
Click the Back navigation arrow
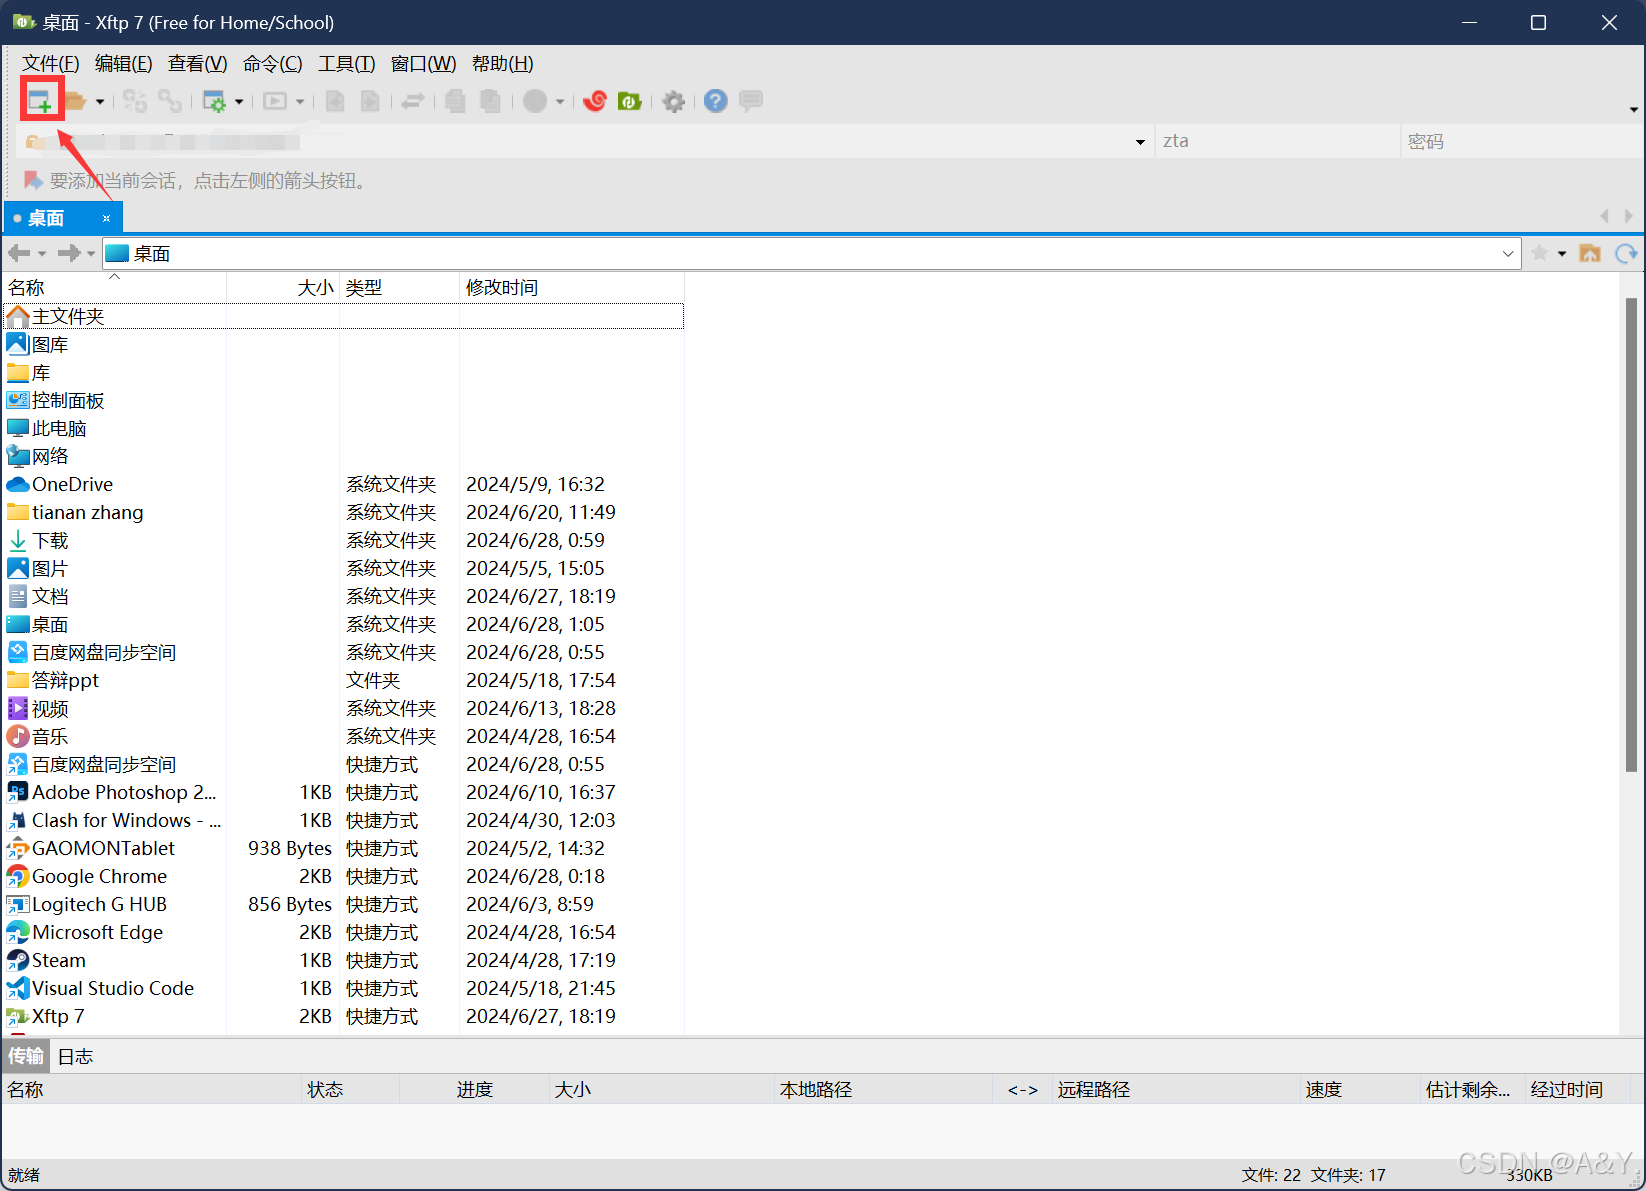[x=19, y=253]
